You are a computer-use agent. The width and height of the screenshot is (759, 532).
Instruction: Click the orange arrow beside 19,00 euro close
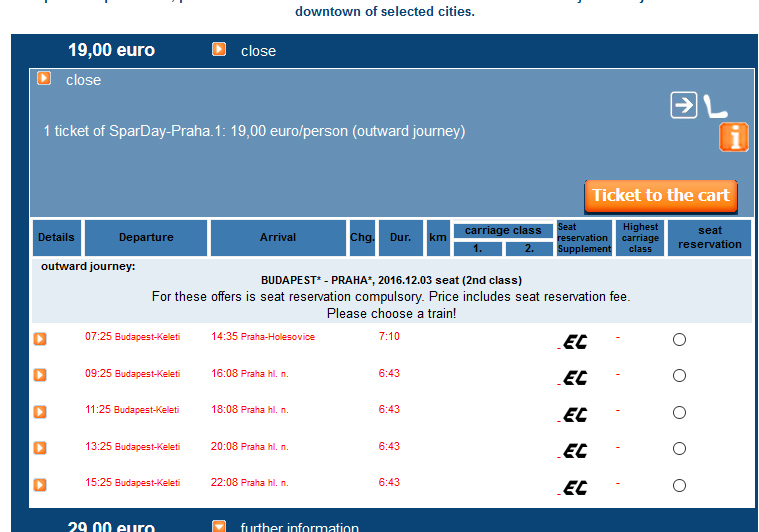[219, 49]
